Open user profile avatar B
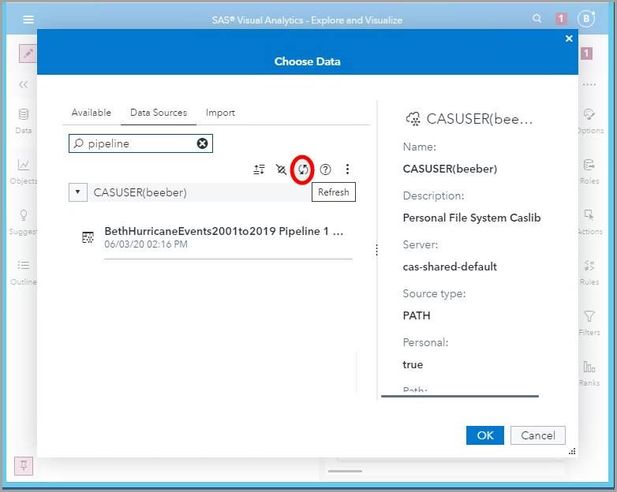617x492 pixels. (x=586, y=18)
